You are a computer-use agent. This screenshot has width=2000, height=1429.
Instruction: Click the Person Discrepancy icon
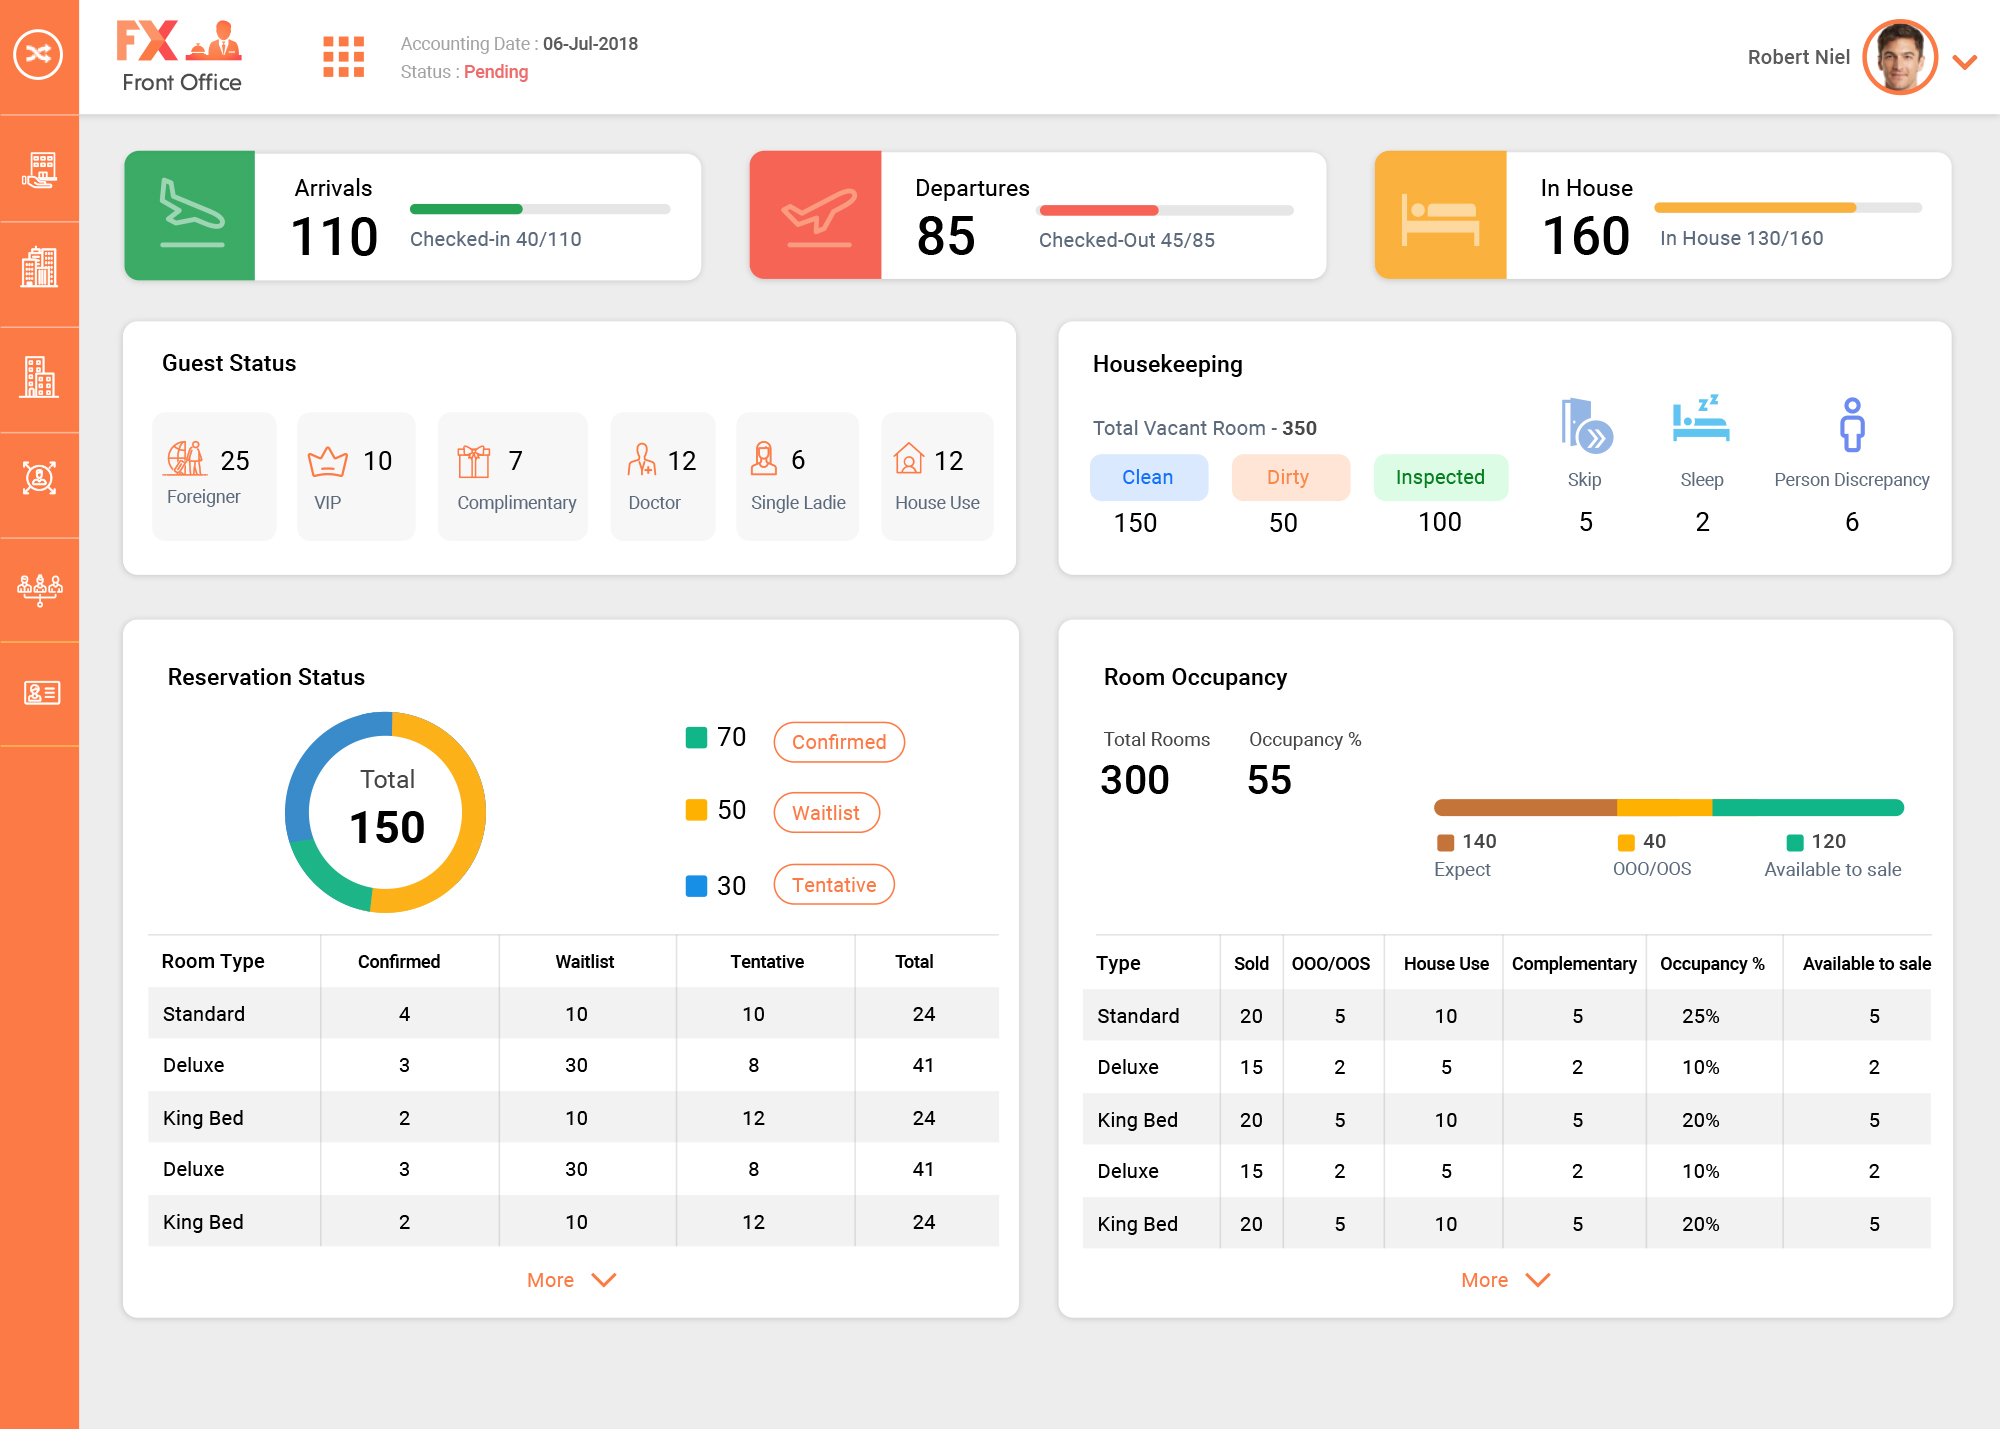click(x=1852, y=426)
